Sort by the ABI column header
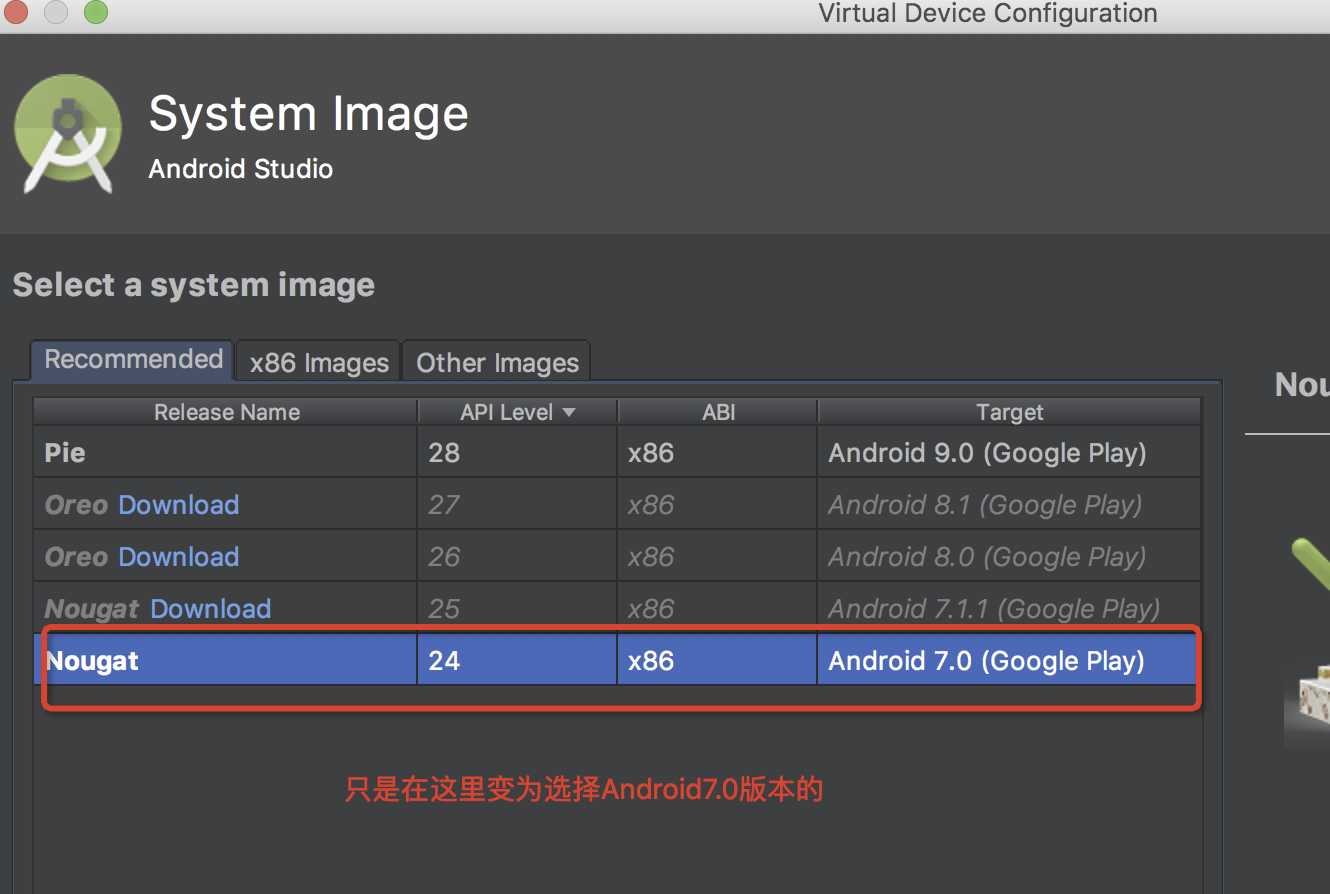Screen dimensions: 1330x894 (718, 412)
